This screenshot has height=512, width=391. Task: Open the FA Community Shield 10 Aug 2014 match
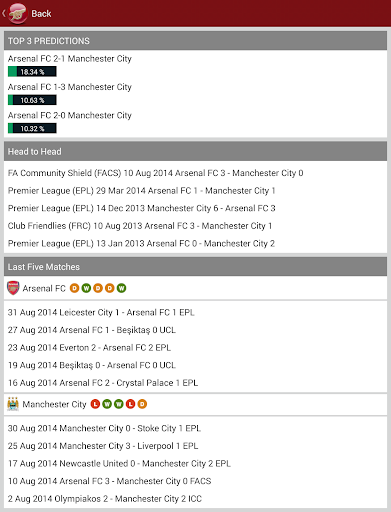pos(155,173)
